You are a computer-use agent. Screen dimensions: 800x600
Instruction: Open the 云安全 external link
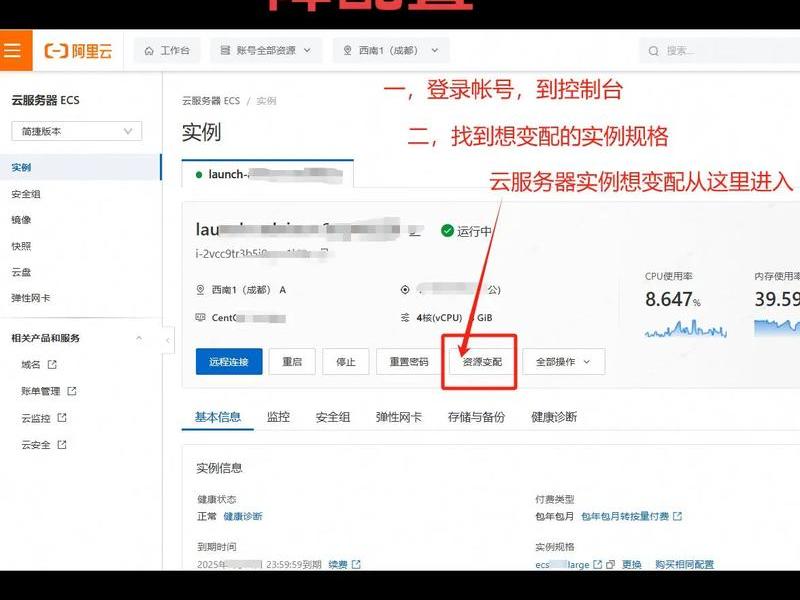click(x=44, y=444)
